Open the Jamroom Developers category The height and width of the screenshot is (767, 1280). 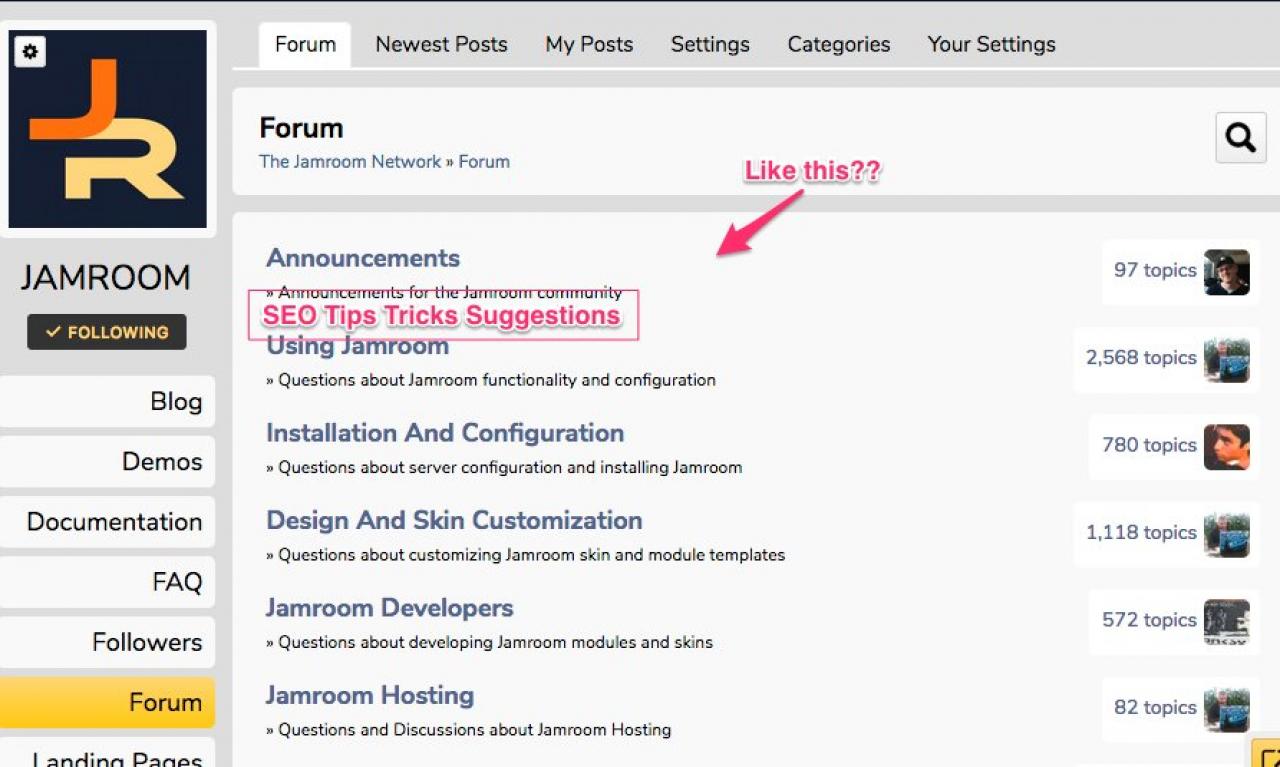(389, 608)
